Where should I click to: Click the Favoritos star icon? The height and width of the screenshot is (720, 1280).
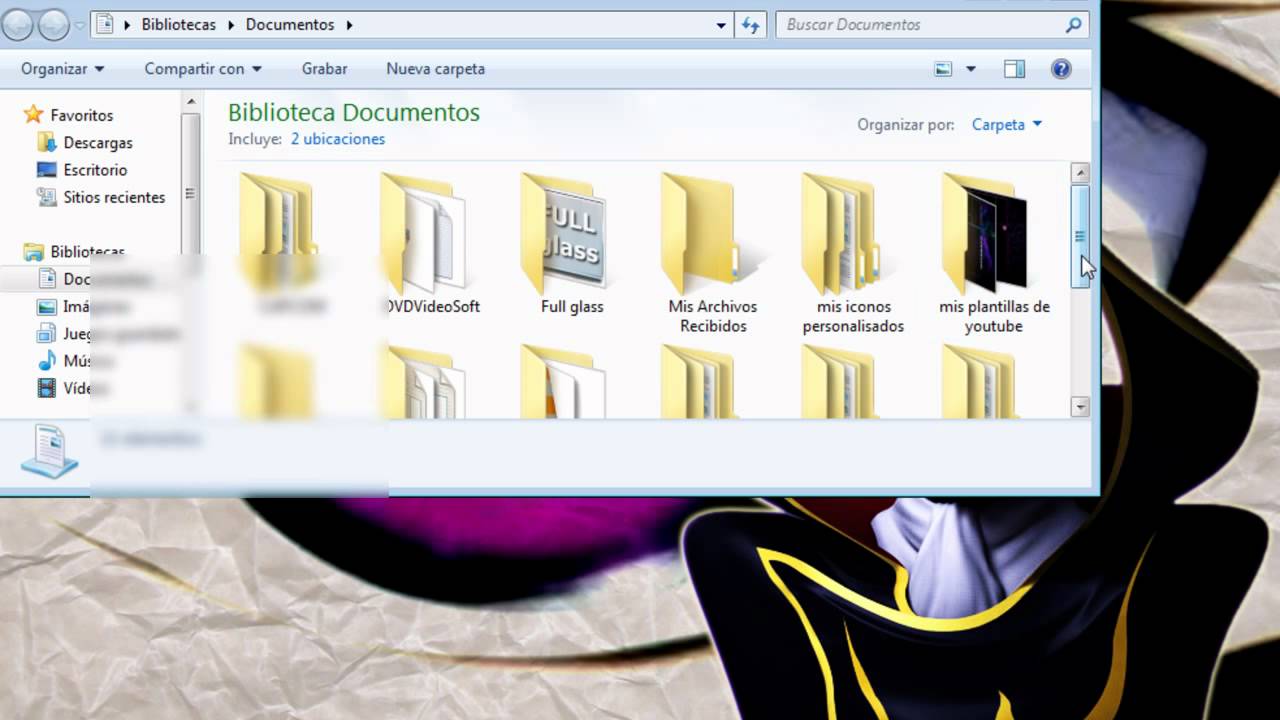(x=34, y=115)
